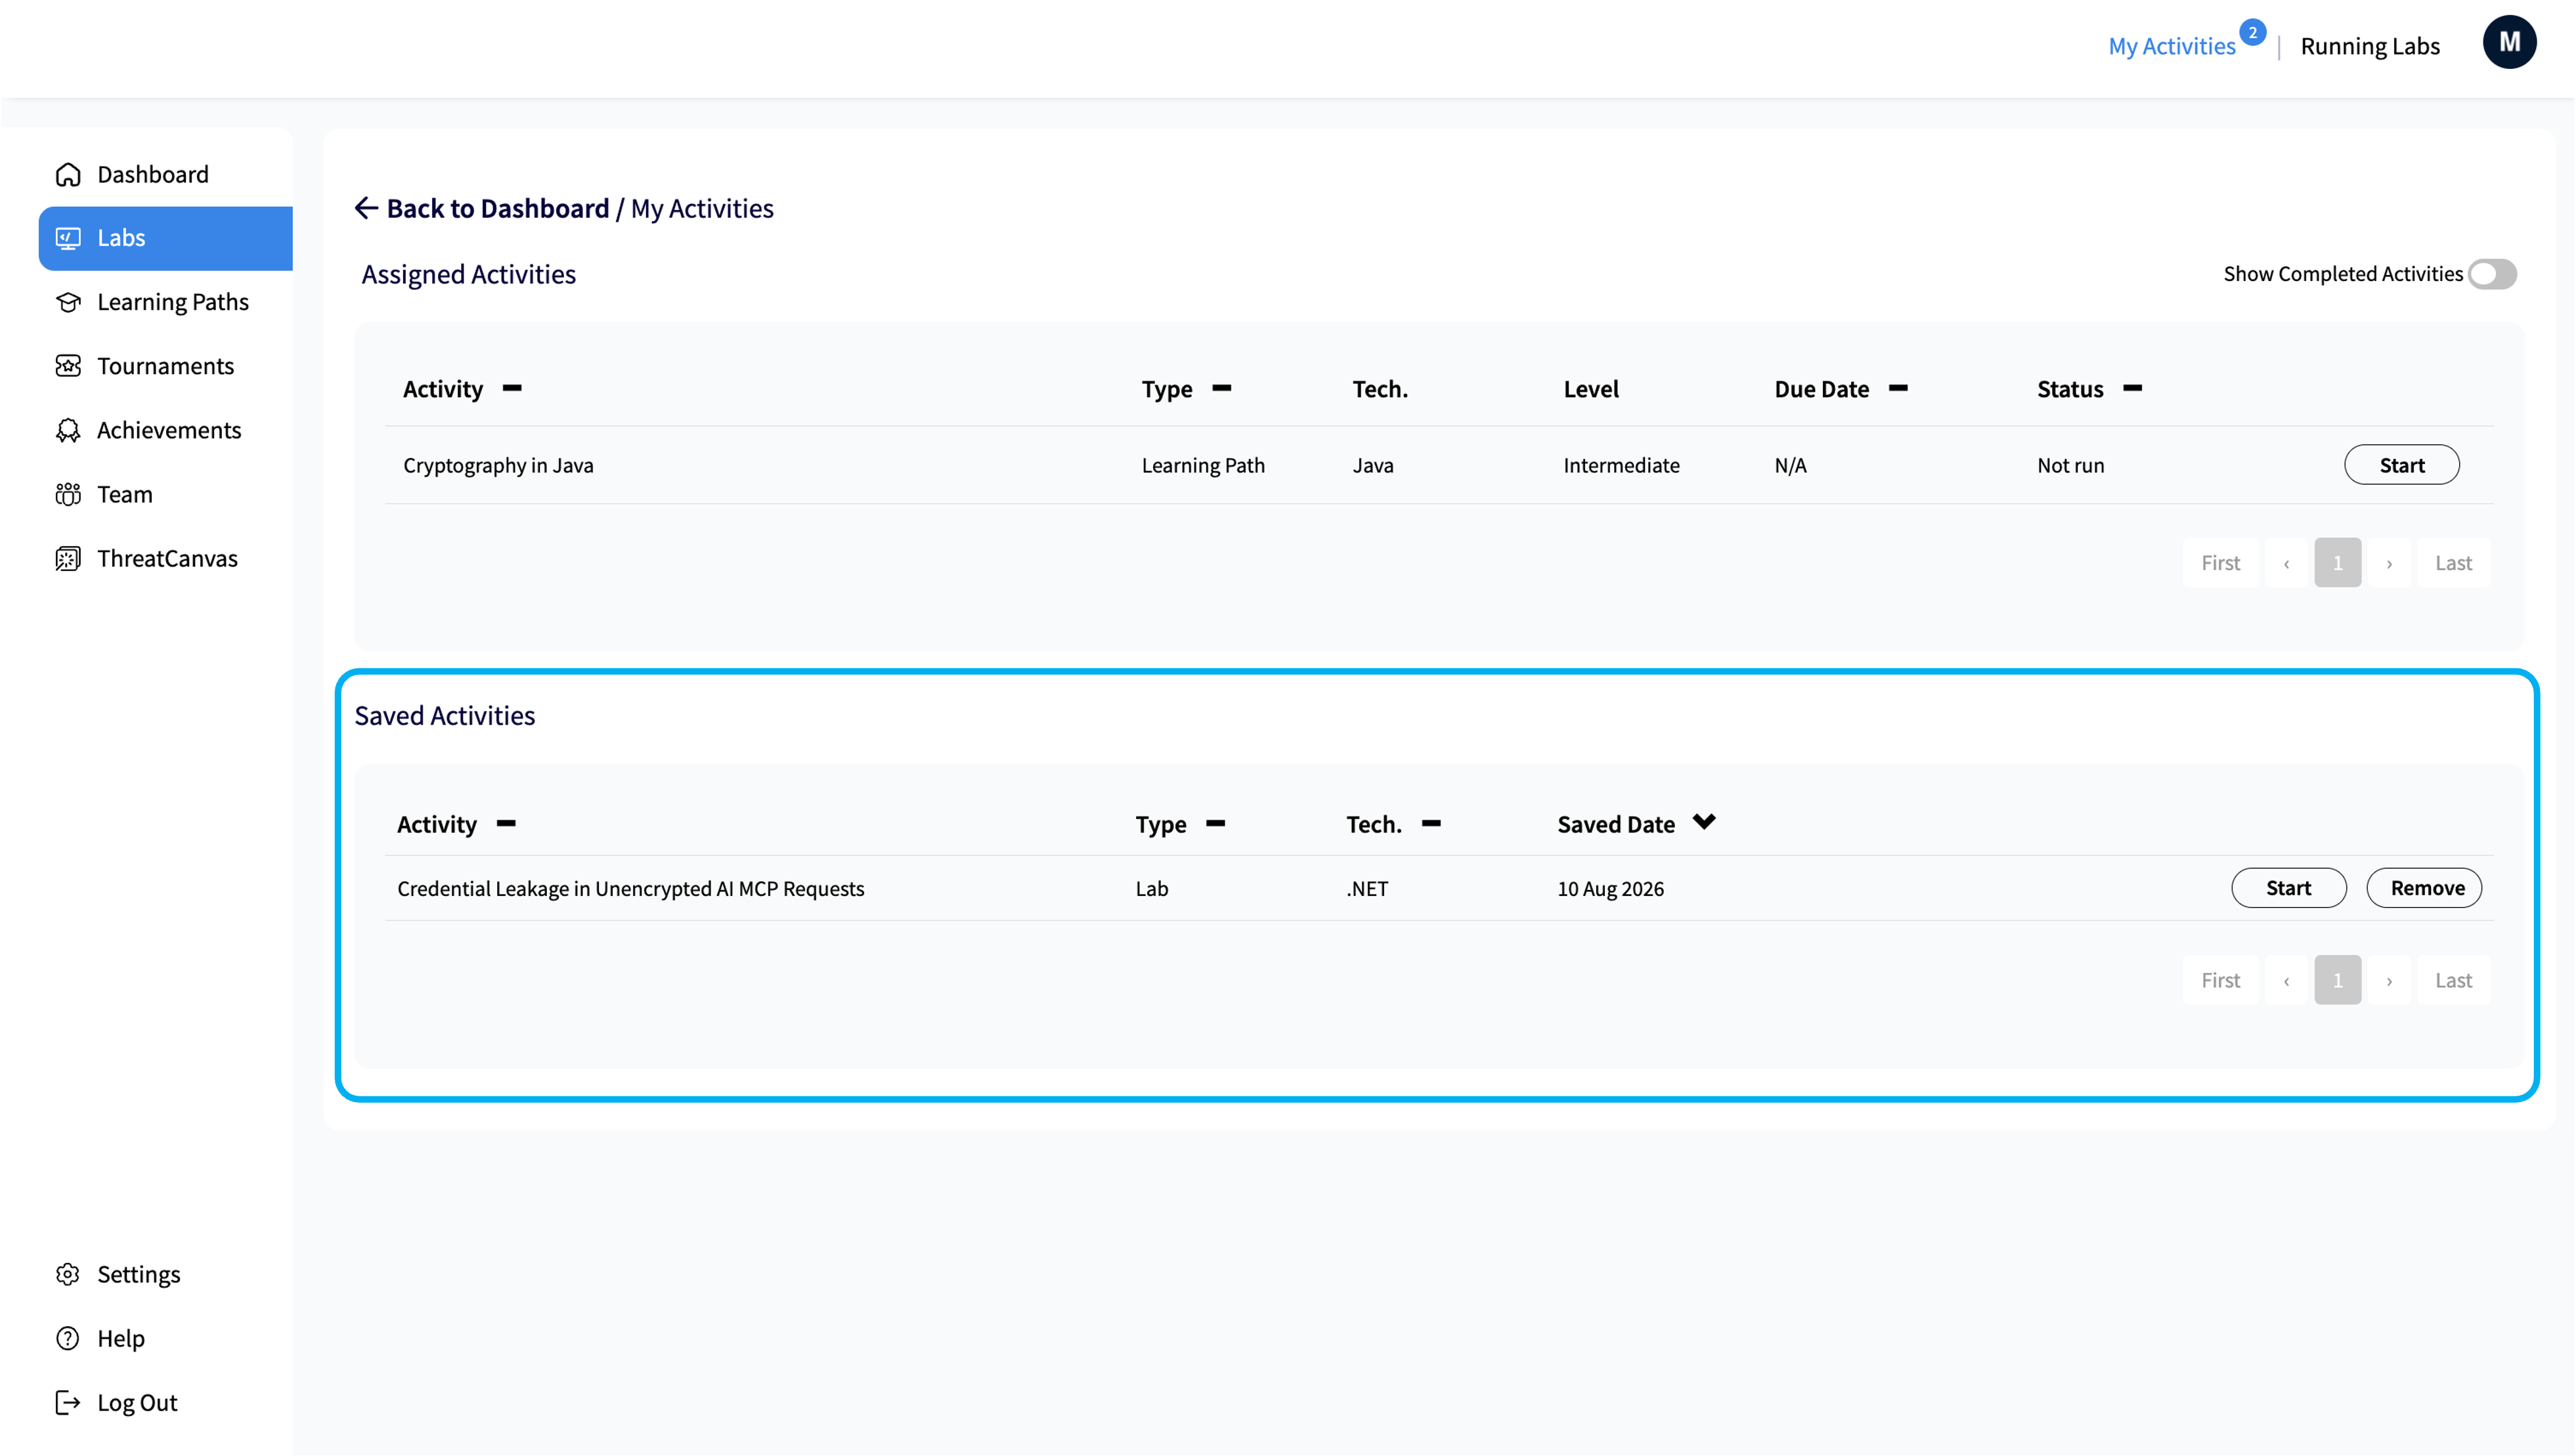This screenshot has width=2576, height=1456.
Task: Click next page arrow in Assigned Activities
Action: click(x=2389, y=563)
